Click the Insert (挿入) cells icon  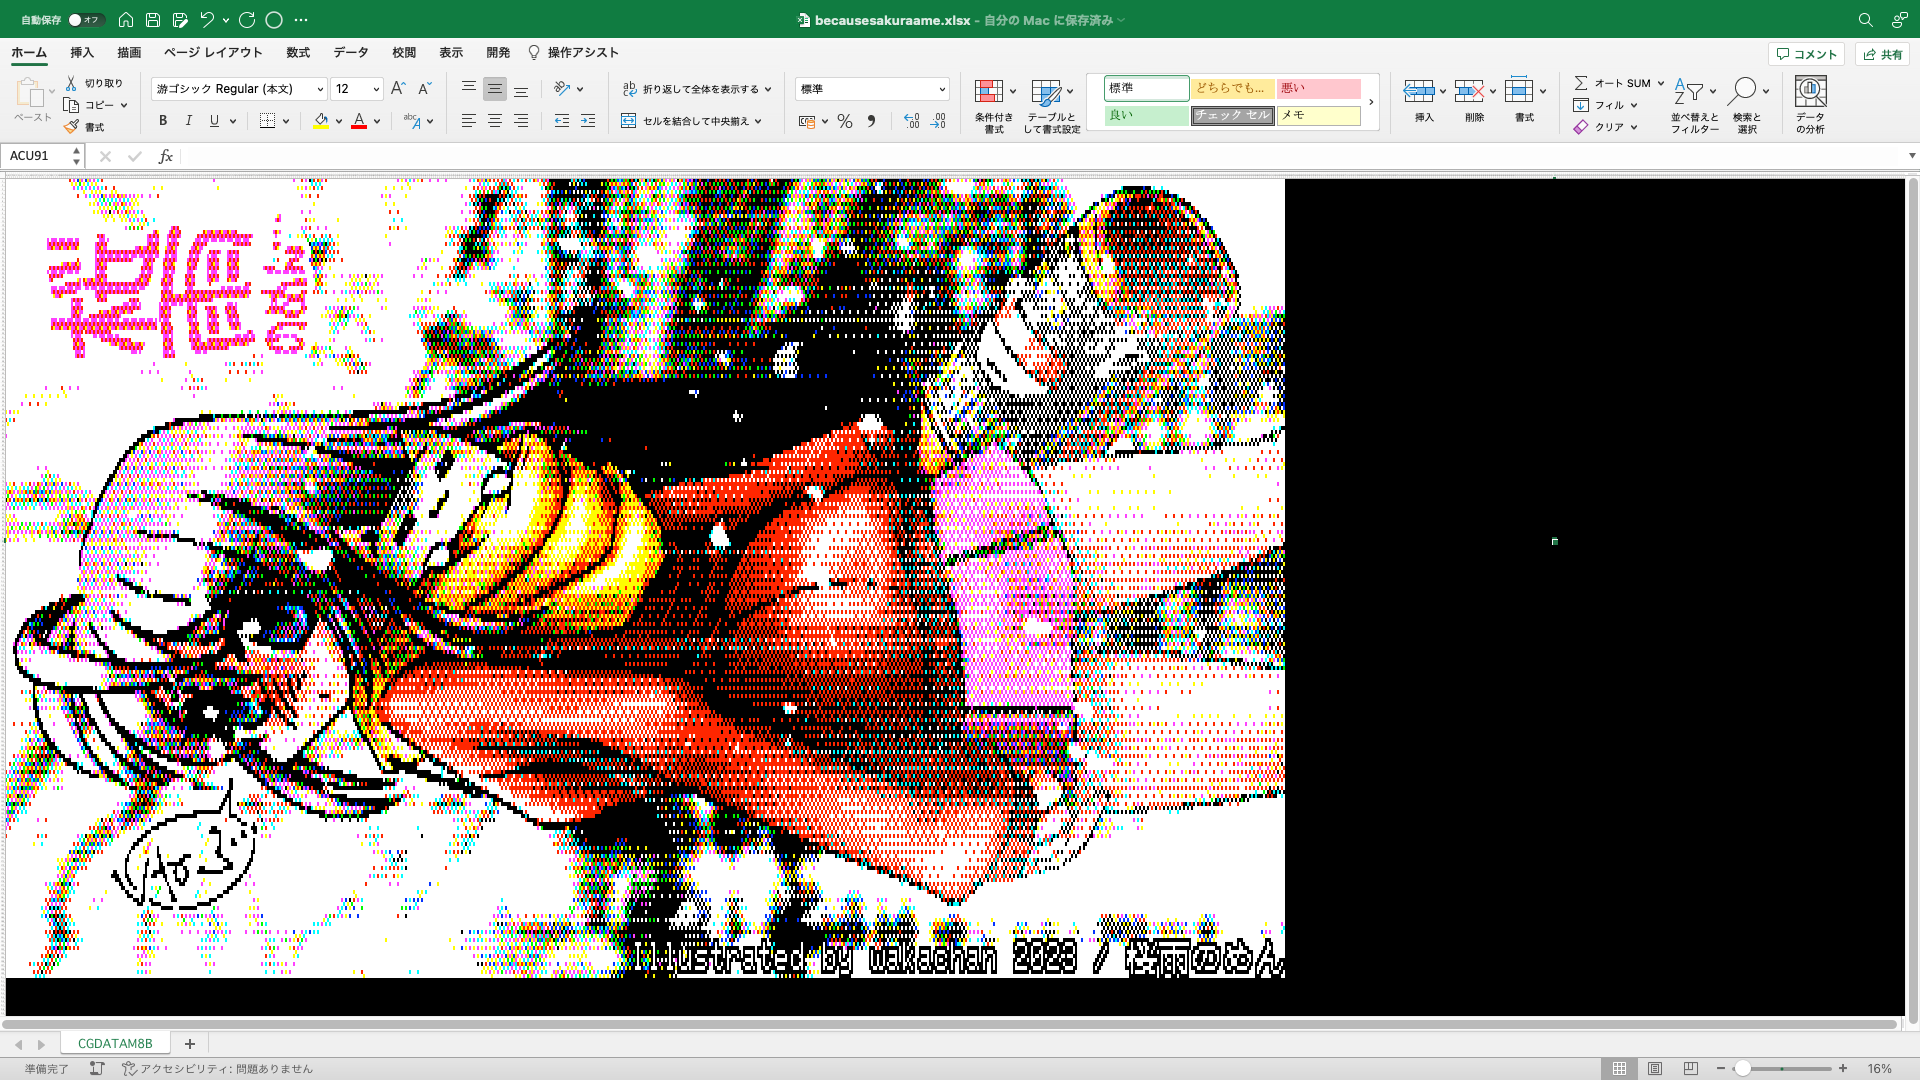1418,91
